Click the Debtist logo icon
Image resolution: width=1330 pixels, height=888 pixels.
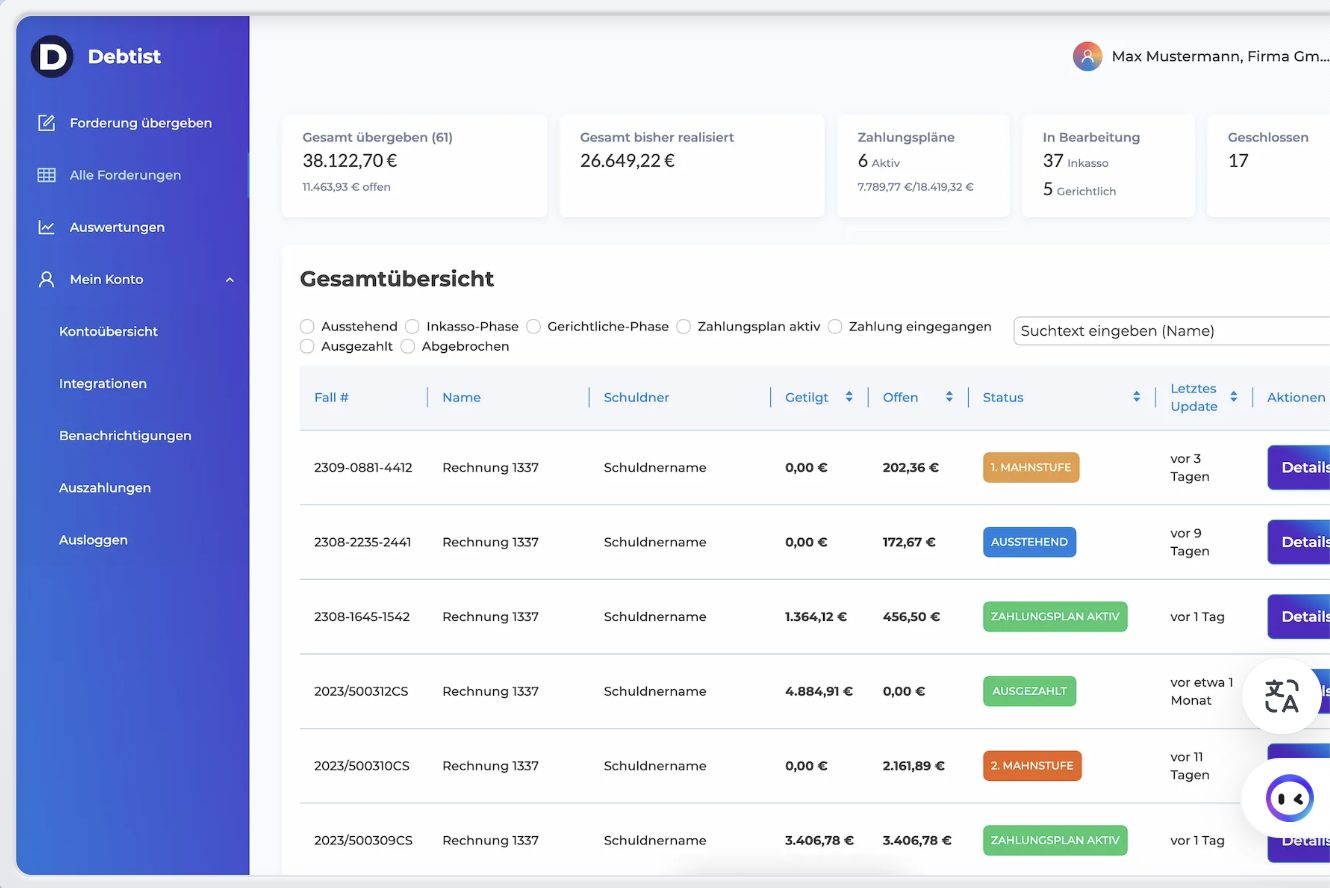pos(52,57)
